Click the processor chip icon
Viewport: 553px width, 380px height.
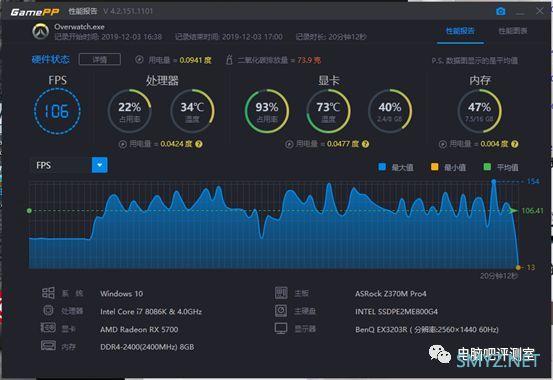pyautogui.click(x=48, y=310)
